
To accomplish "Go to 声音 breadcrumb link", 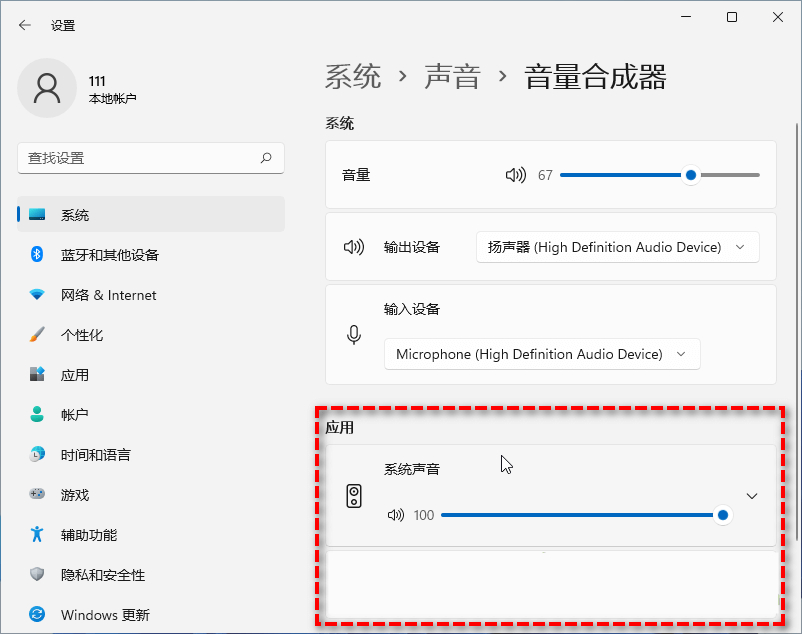I will tap(452, 77).
